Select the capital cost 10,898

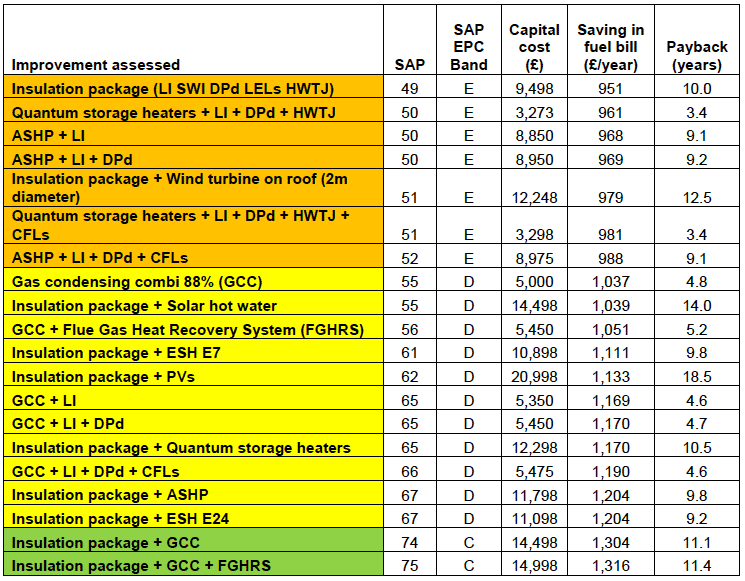click(535, 353)
